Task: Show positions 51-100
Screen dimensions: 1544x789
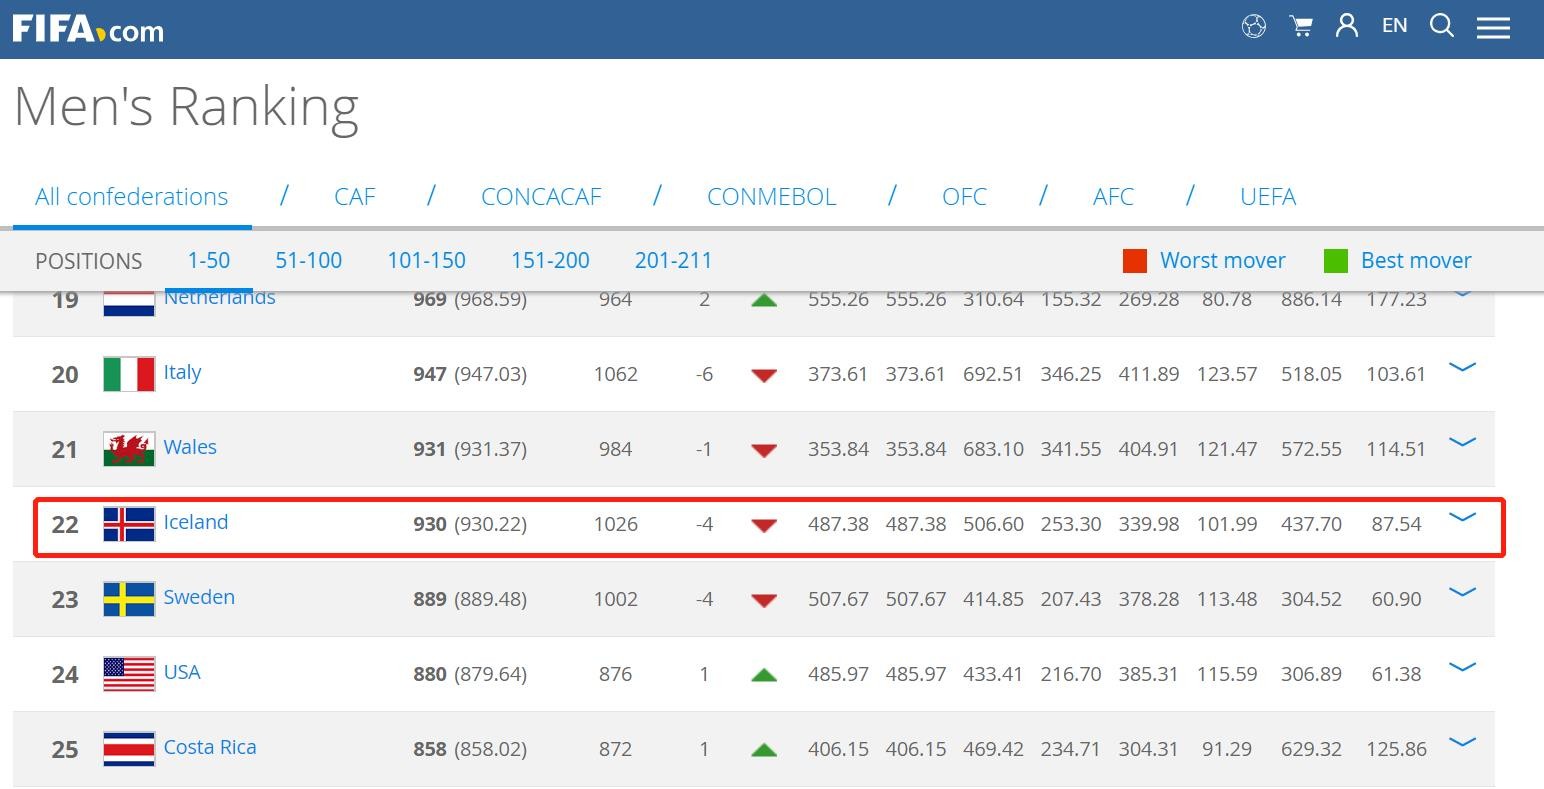Action: pyautogui.click(x=309, y=260)
